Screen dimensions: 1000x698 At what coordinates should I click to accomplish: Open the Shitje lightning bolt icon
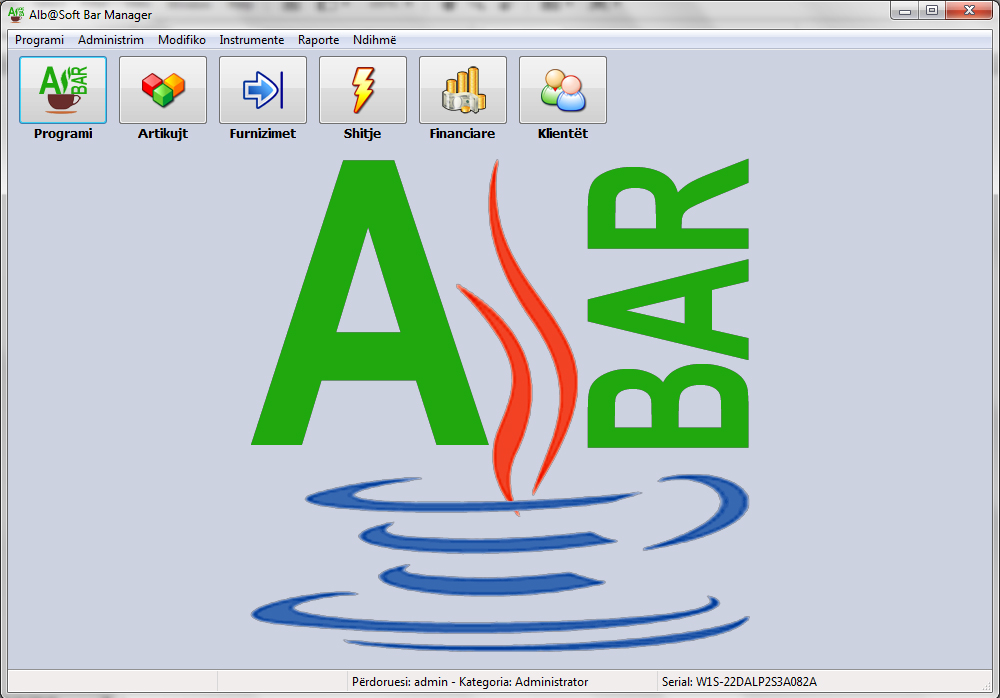tap(363, 90)
